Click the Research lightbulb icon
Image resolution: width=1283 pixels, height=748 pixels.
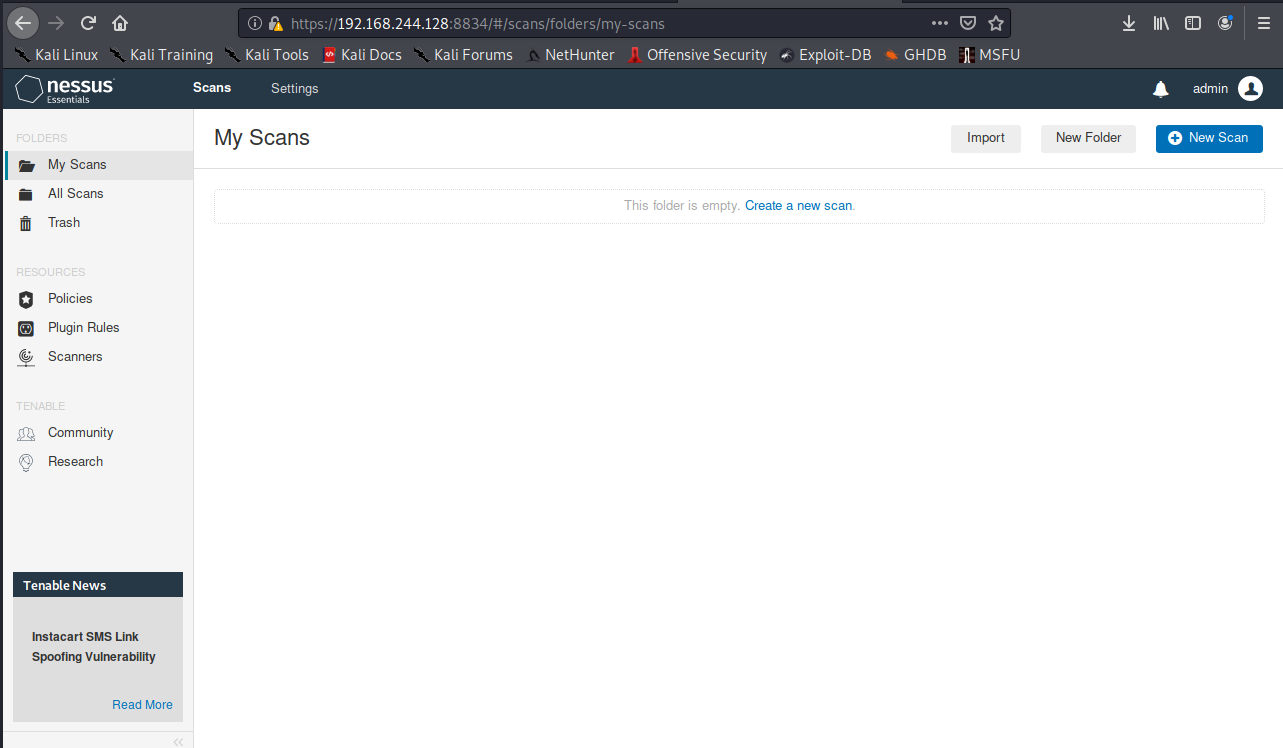pos(26,462)
